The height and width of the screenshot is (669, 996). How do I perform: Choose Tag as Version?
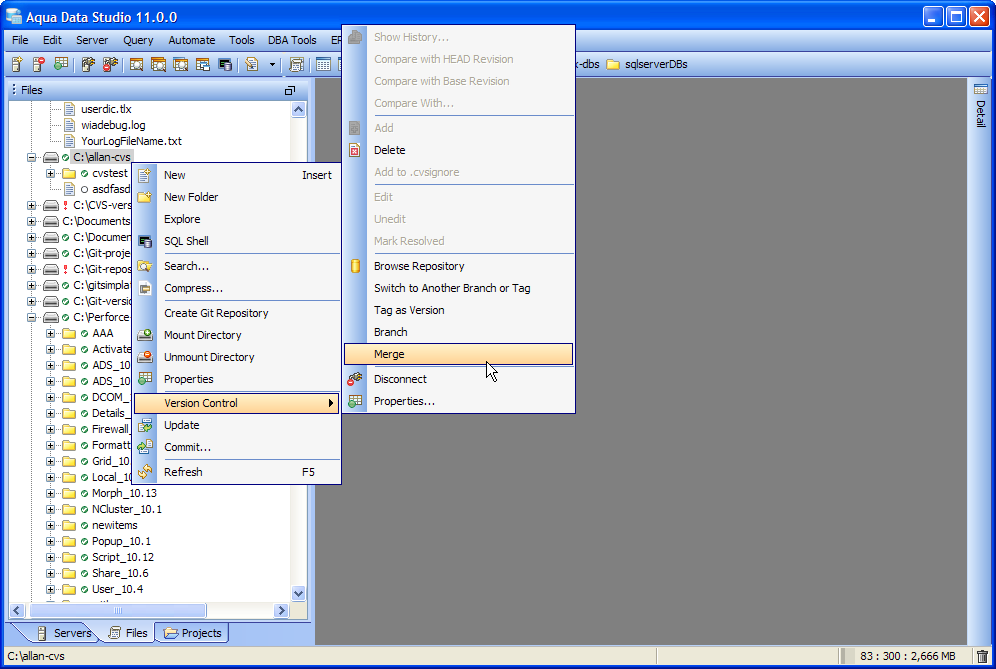(x=458, y=310)
